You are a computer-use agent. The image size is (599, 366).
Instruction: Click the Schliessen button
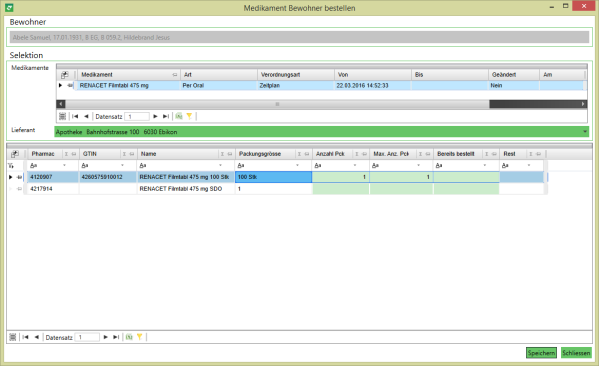click(x=576, y=353)
